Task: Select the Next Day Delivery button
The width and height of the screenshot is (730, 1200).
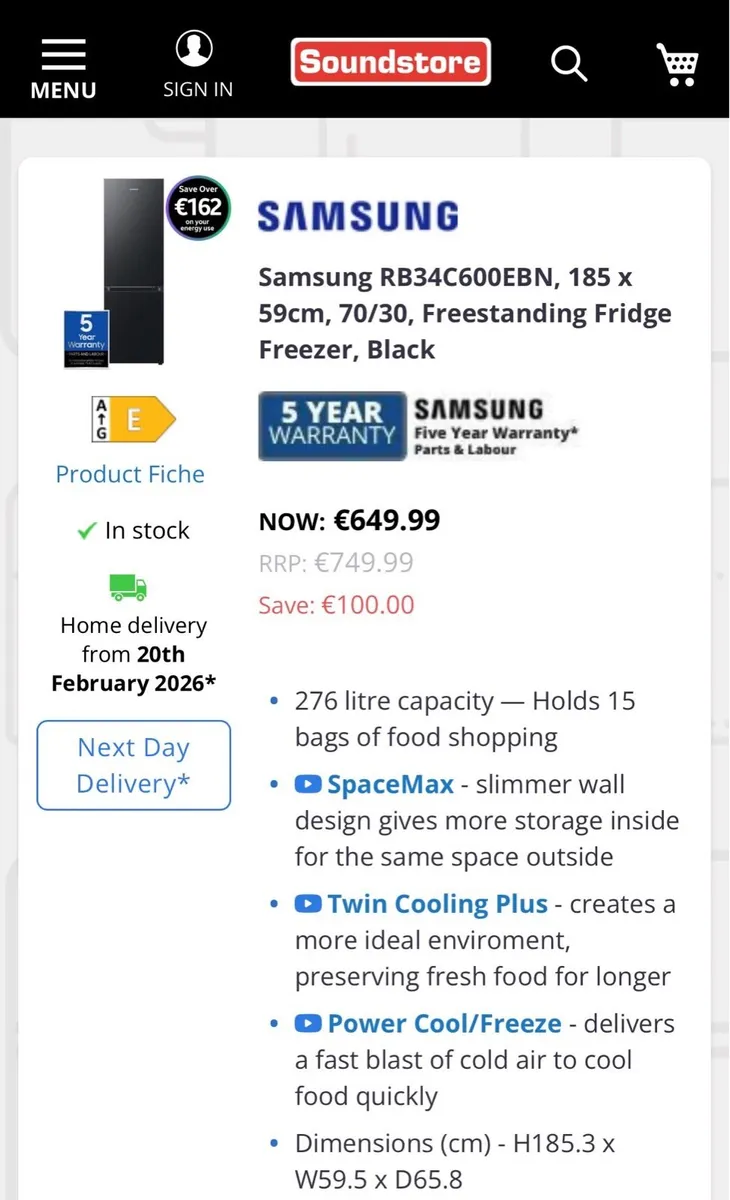Action: [x=134, y=765]
